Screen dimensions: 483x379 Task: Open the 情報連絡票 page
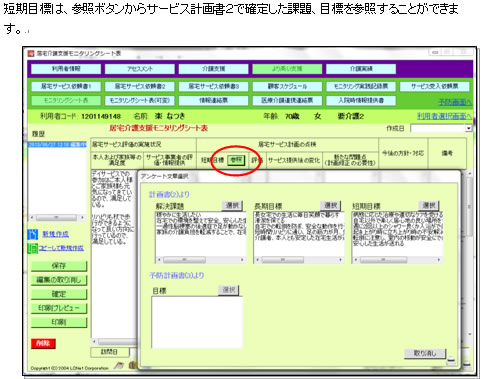click(x=213, y=100)
